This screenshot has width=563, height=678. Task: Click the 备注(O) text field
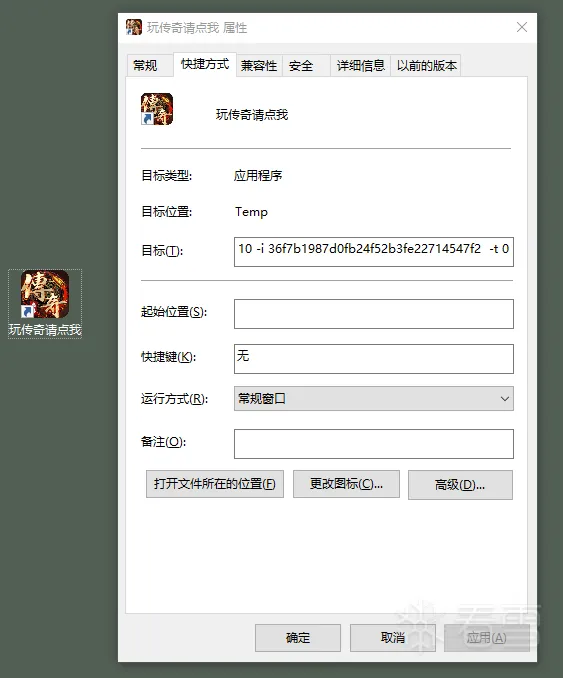click(374, 444)
